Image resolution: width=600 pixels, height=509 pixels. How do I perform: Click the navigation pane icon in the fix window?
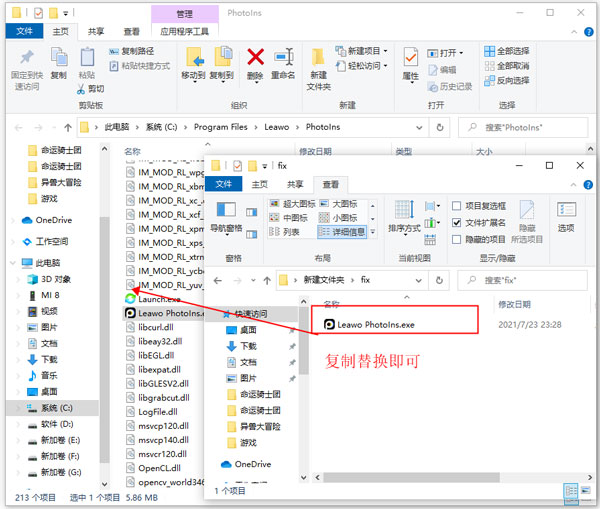tap(226, 210)
